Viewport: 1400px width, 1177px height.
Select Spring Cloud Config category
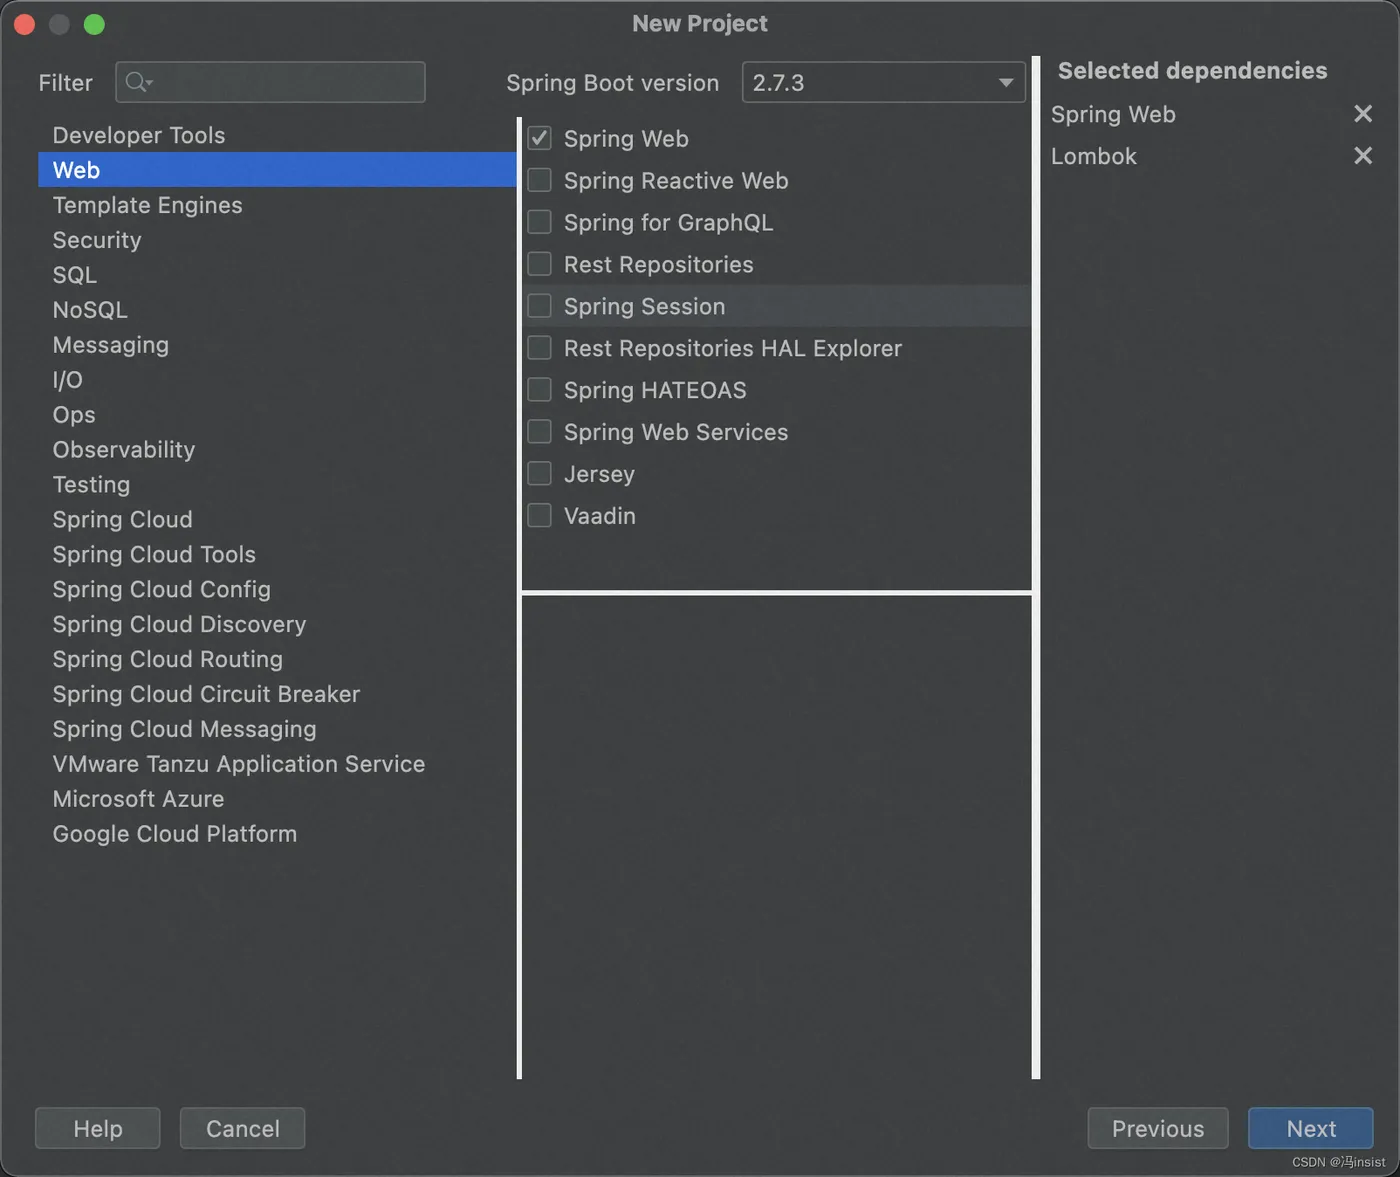click(277, 590)
